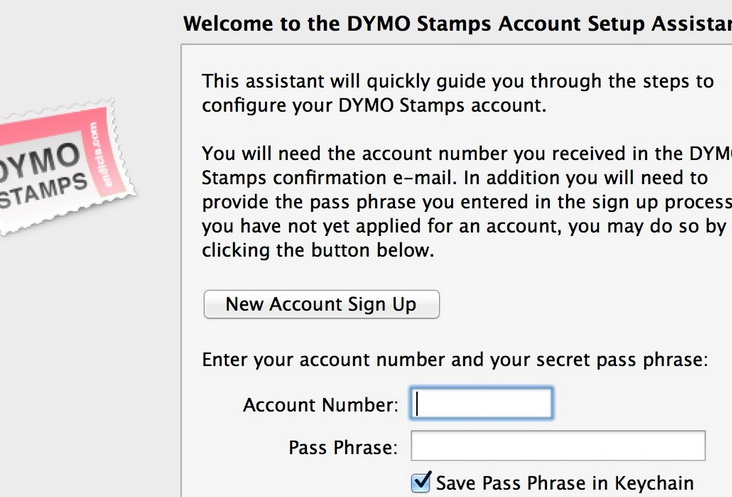Click the text "clicking the button below."

[318, 251]
